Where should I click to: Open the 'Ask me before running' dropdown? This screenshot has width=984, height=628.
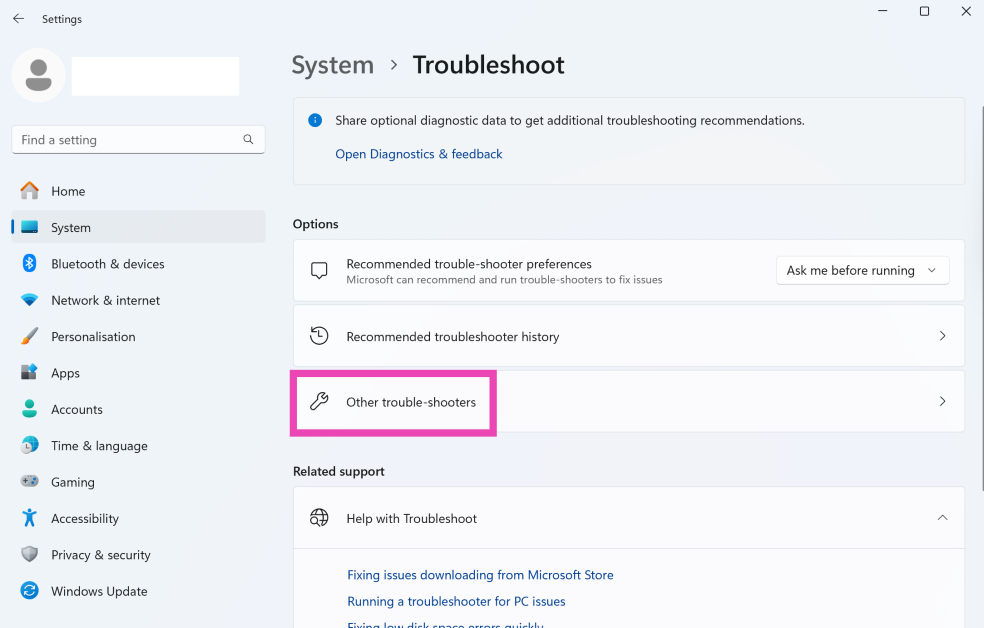tap(862, 270)
